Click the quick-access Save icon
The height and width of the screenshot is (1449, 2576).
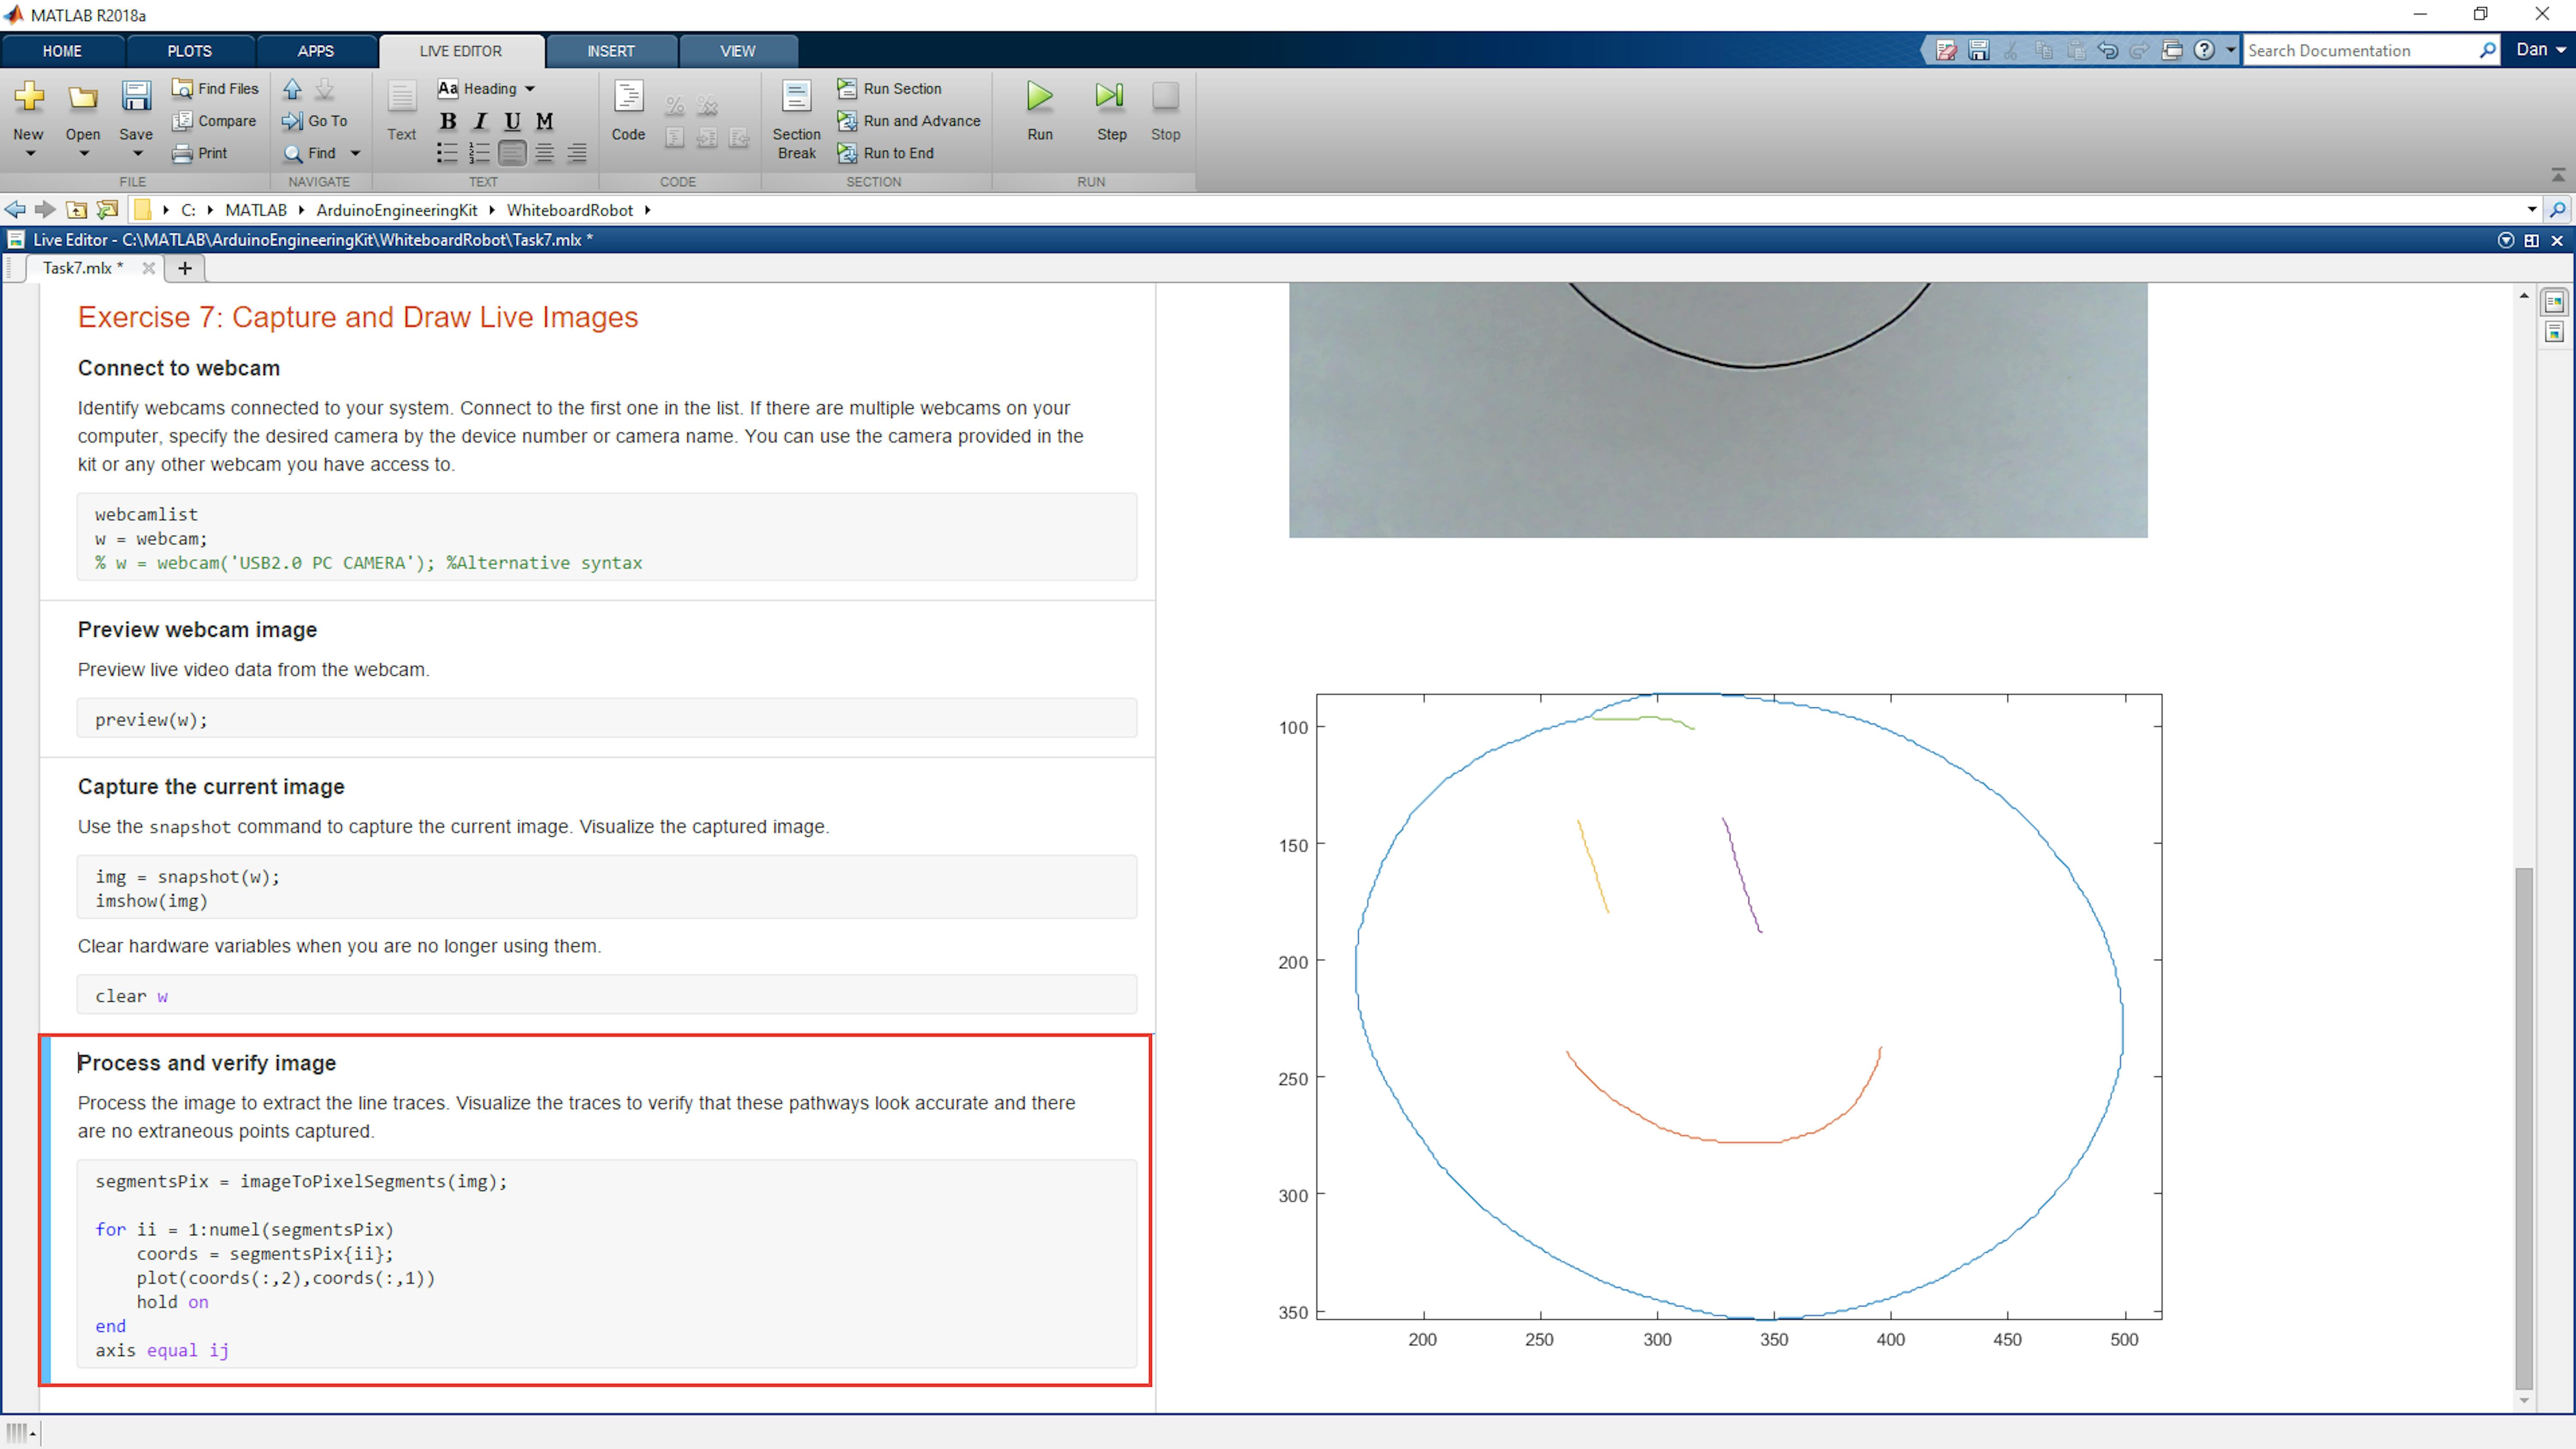[x=1978, y=50]
